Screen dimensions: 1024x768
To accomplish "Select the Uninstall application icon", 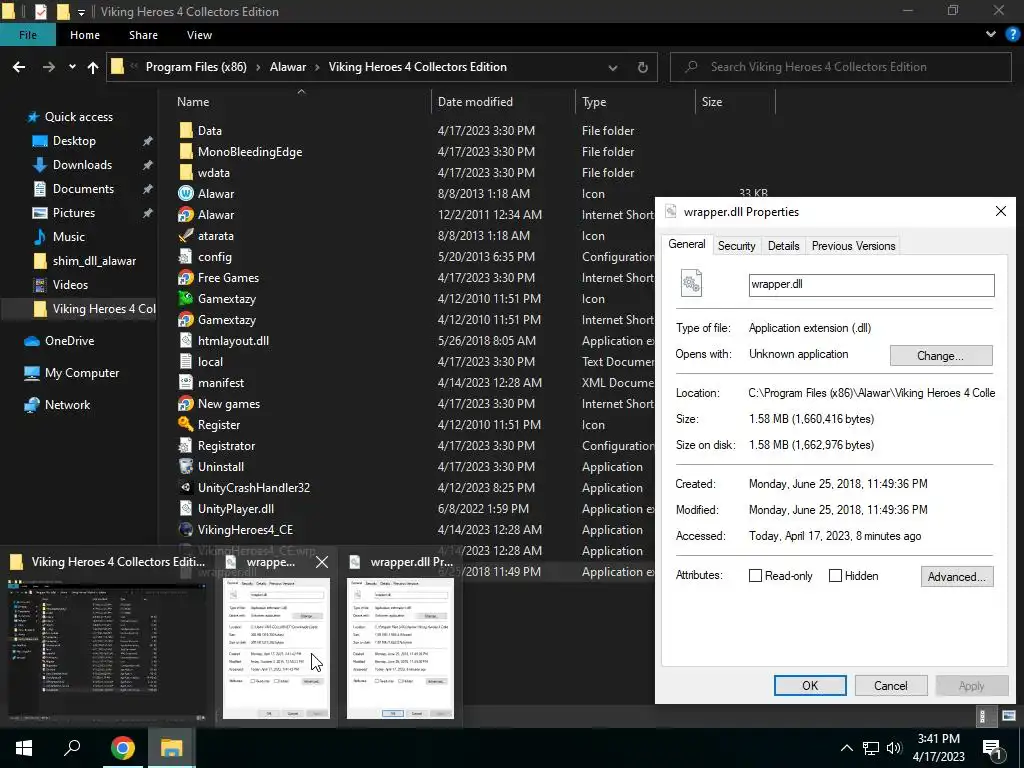I will (186, 466).
